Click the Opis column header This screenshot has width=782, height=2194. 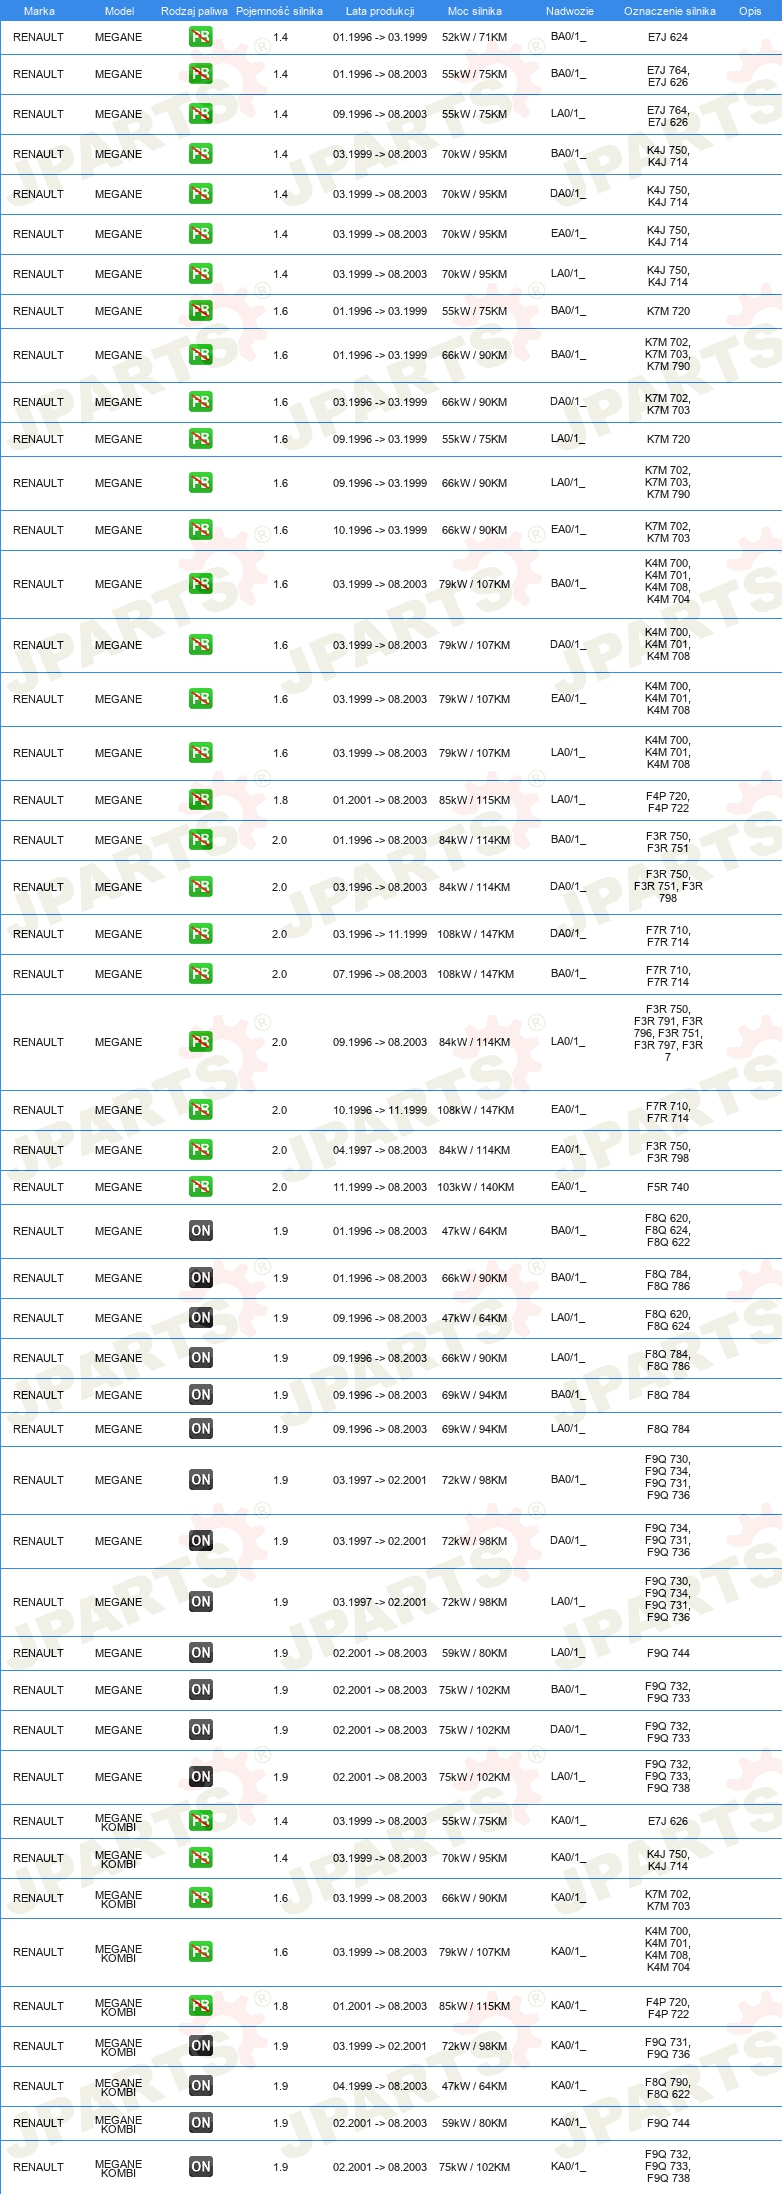pos(750,11)
